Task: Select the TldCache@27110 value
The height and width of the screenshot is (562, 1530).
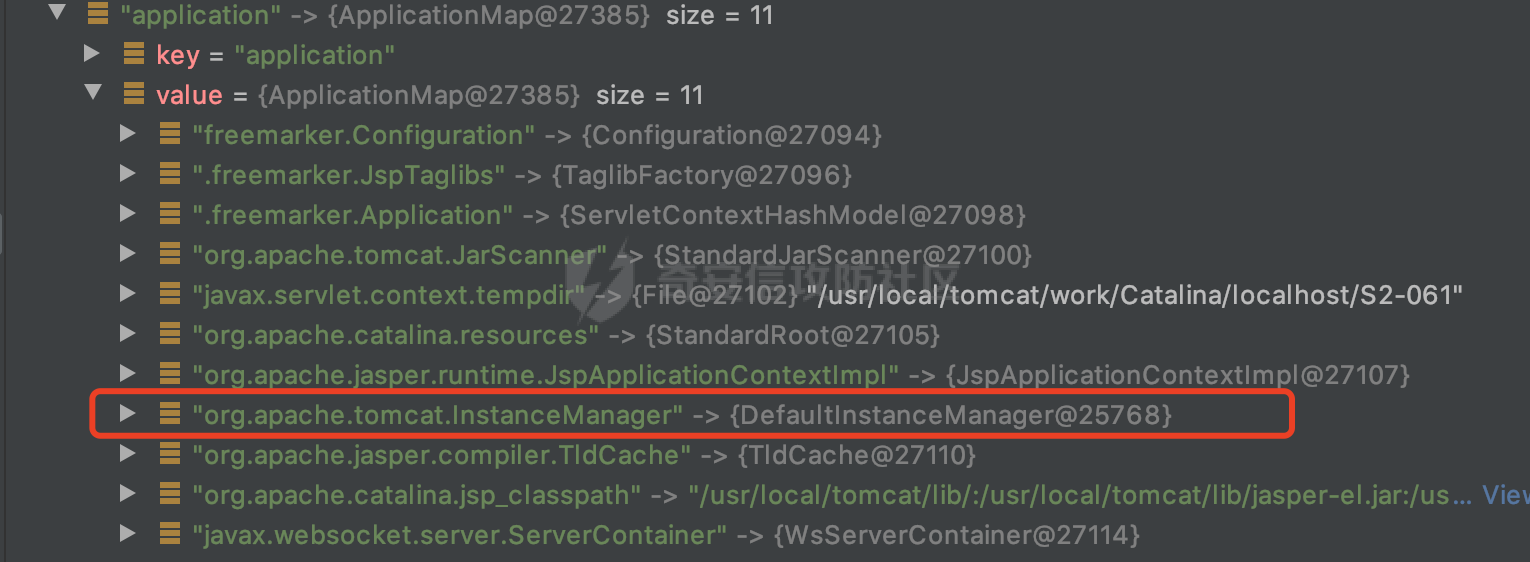Action: coord(856,454)
